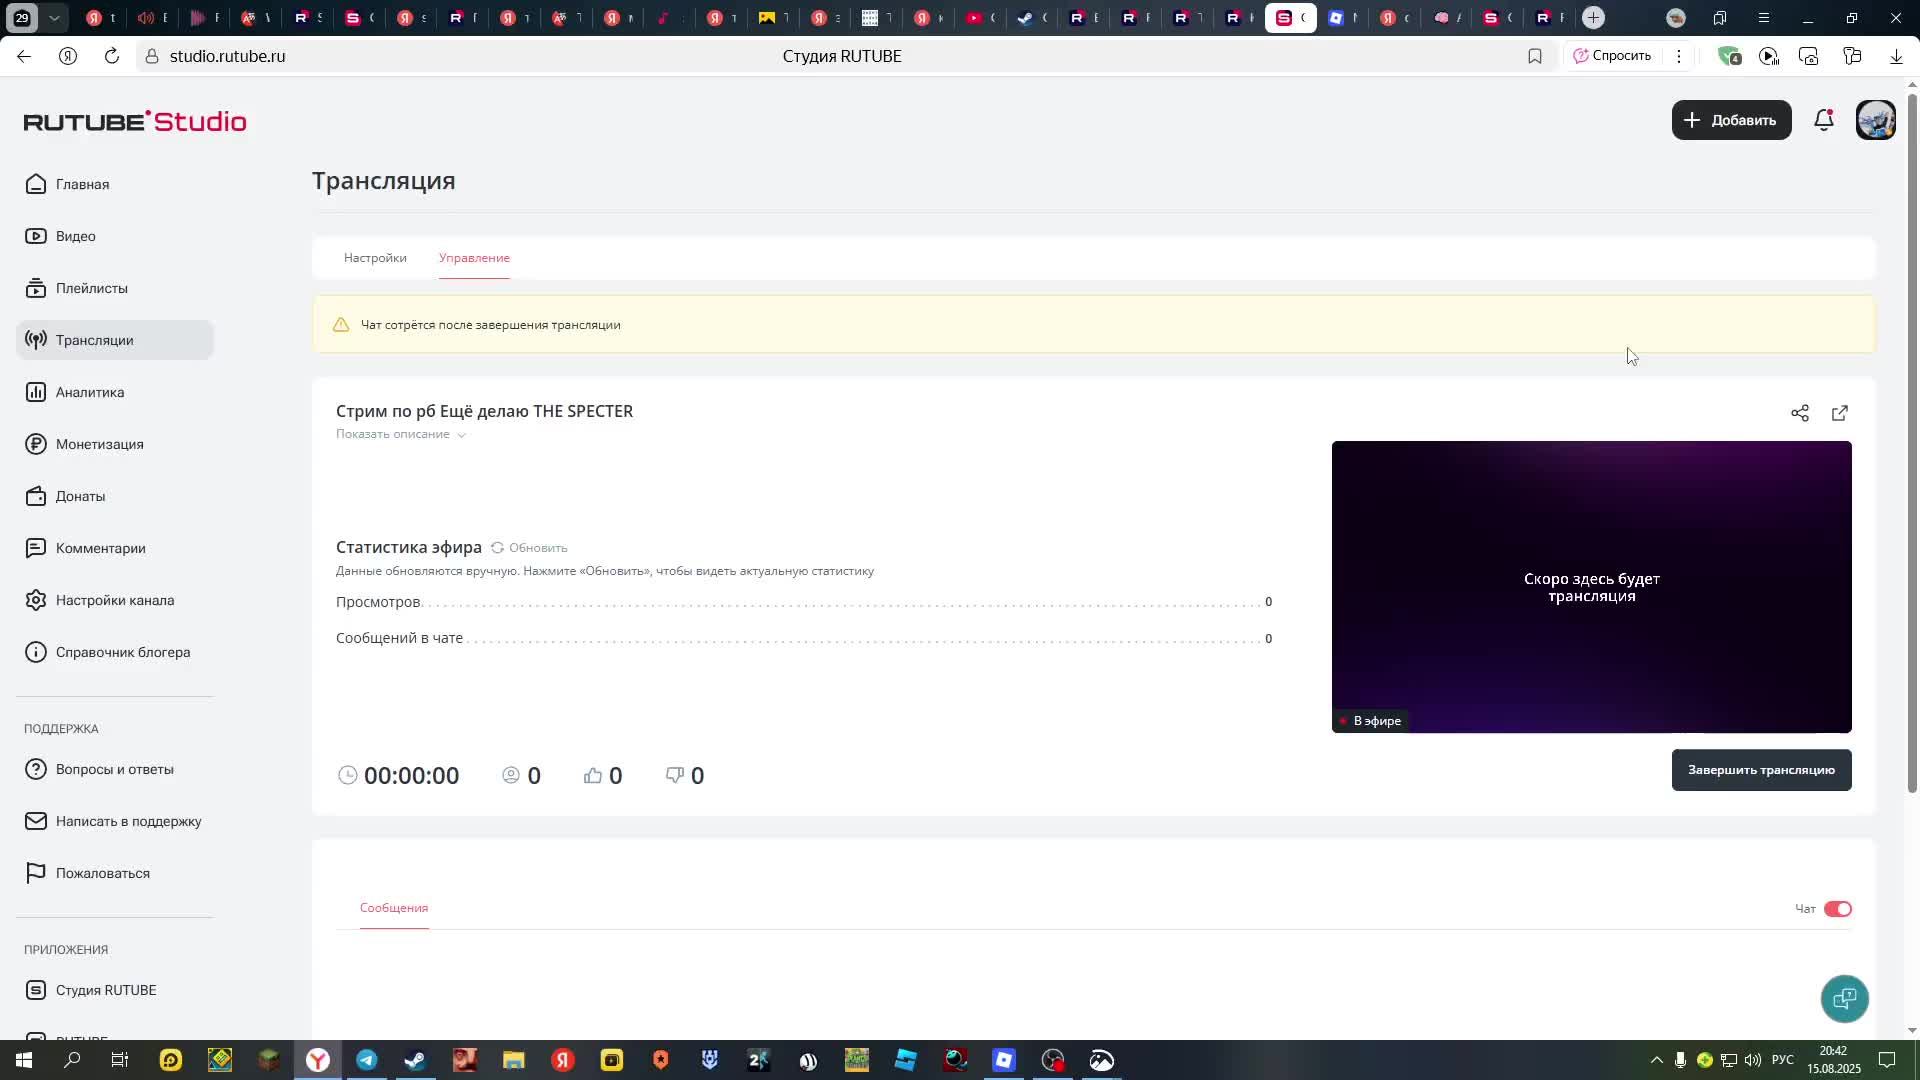The width and height of the screenshot is (1920, 1080).
Task: Open the Плейлисты section
Action: point(91,288)
